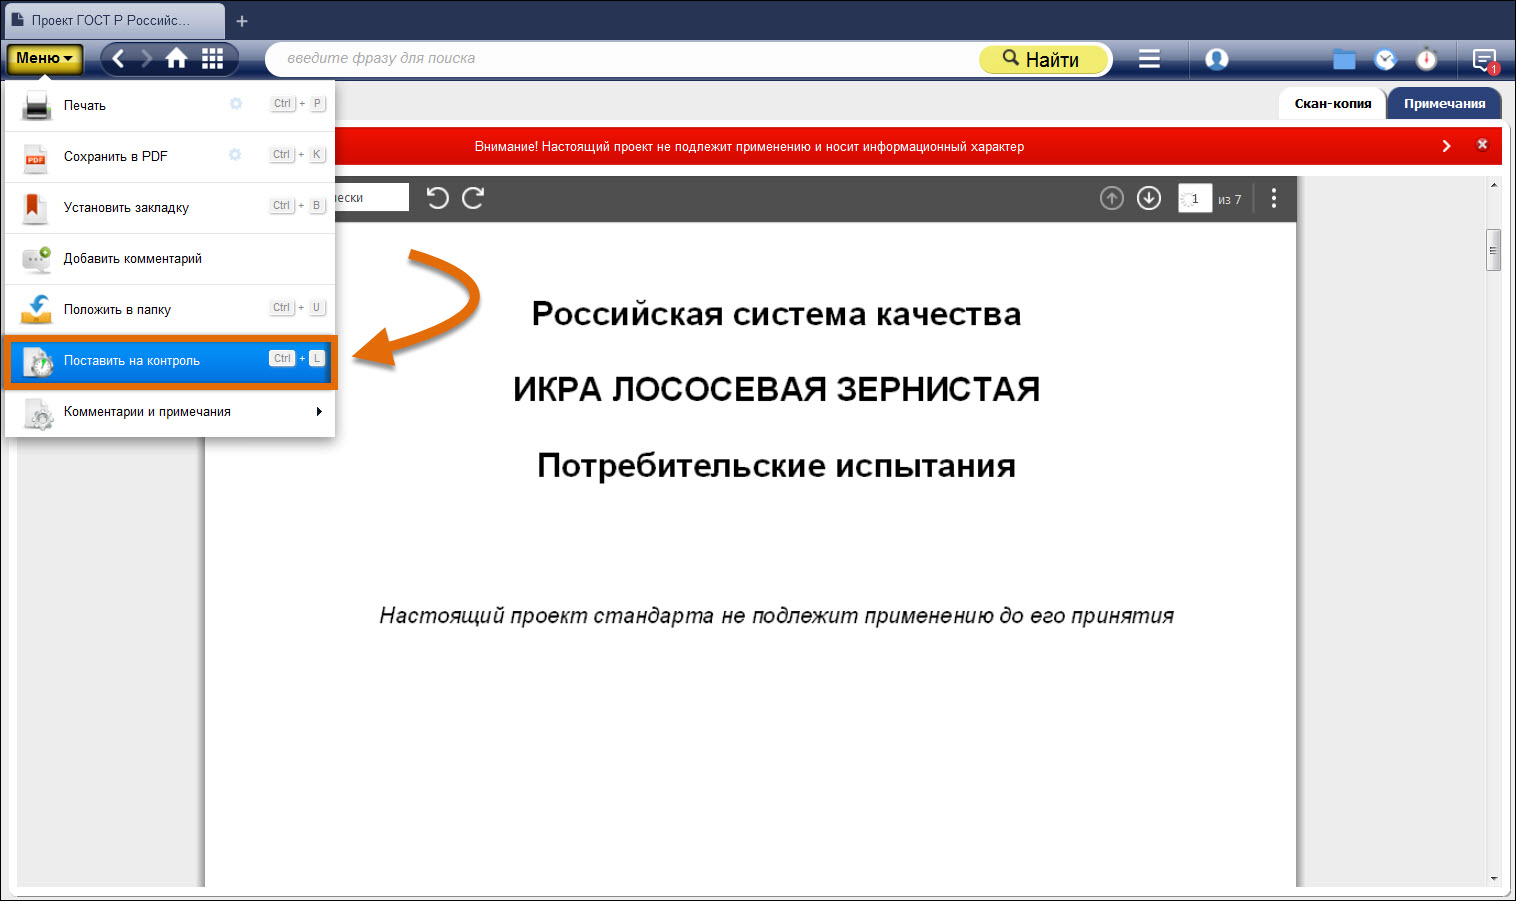Click the Найти search button
This screenshot has height=901, width=1516.
pyautogui.click(x=1044, y=59)
